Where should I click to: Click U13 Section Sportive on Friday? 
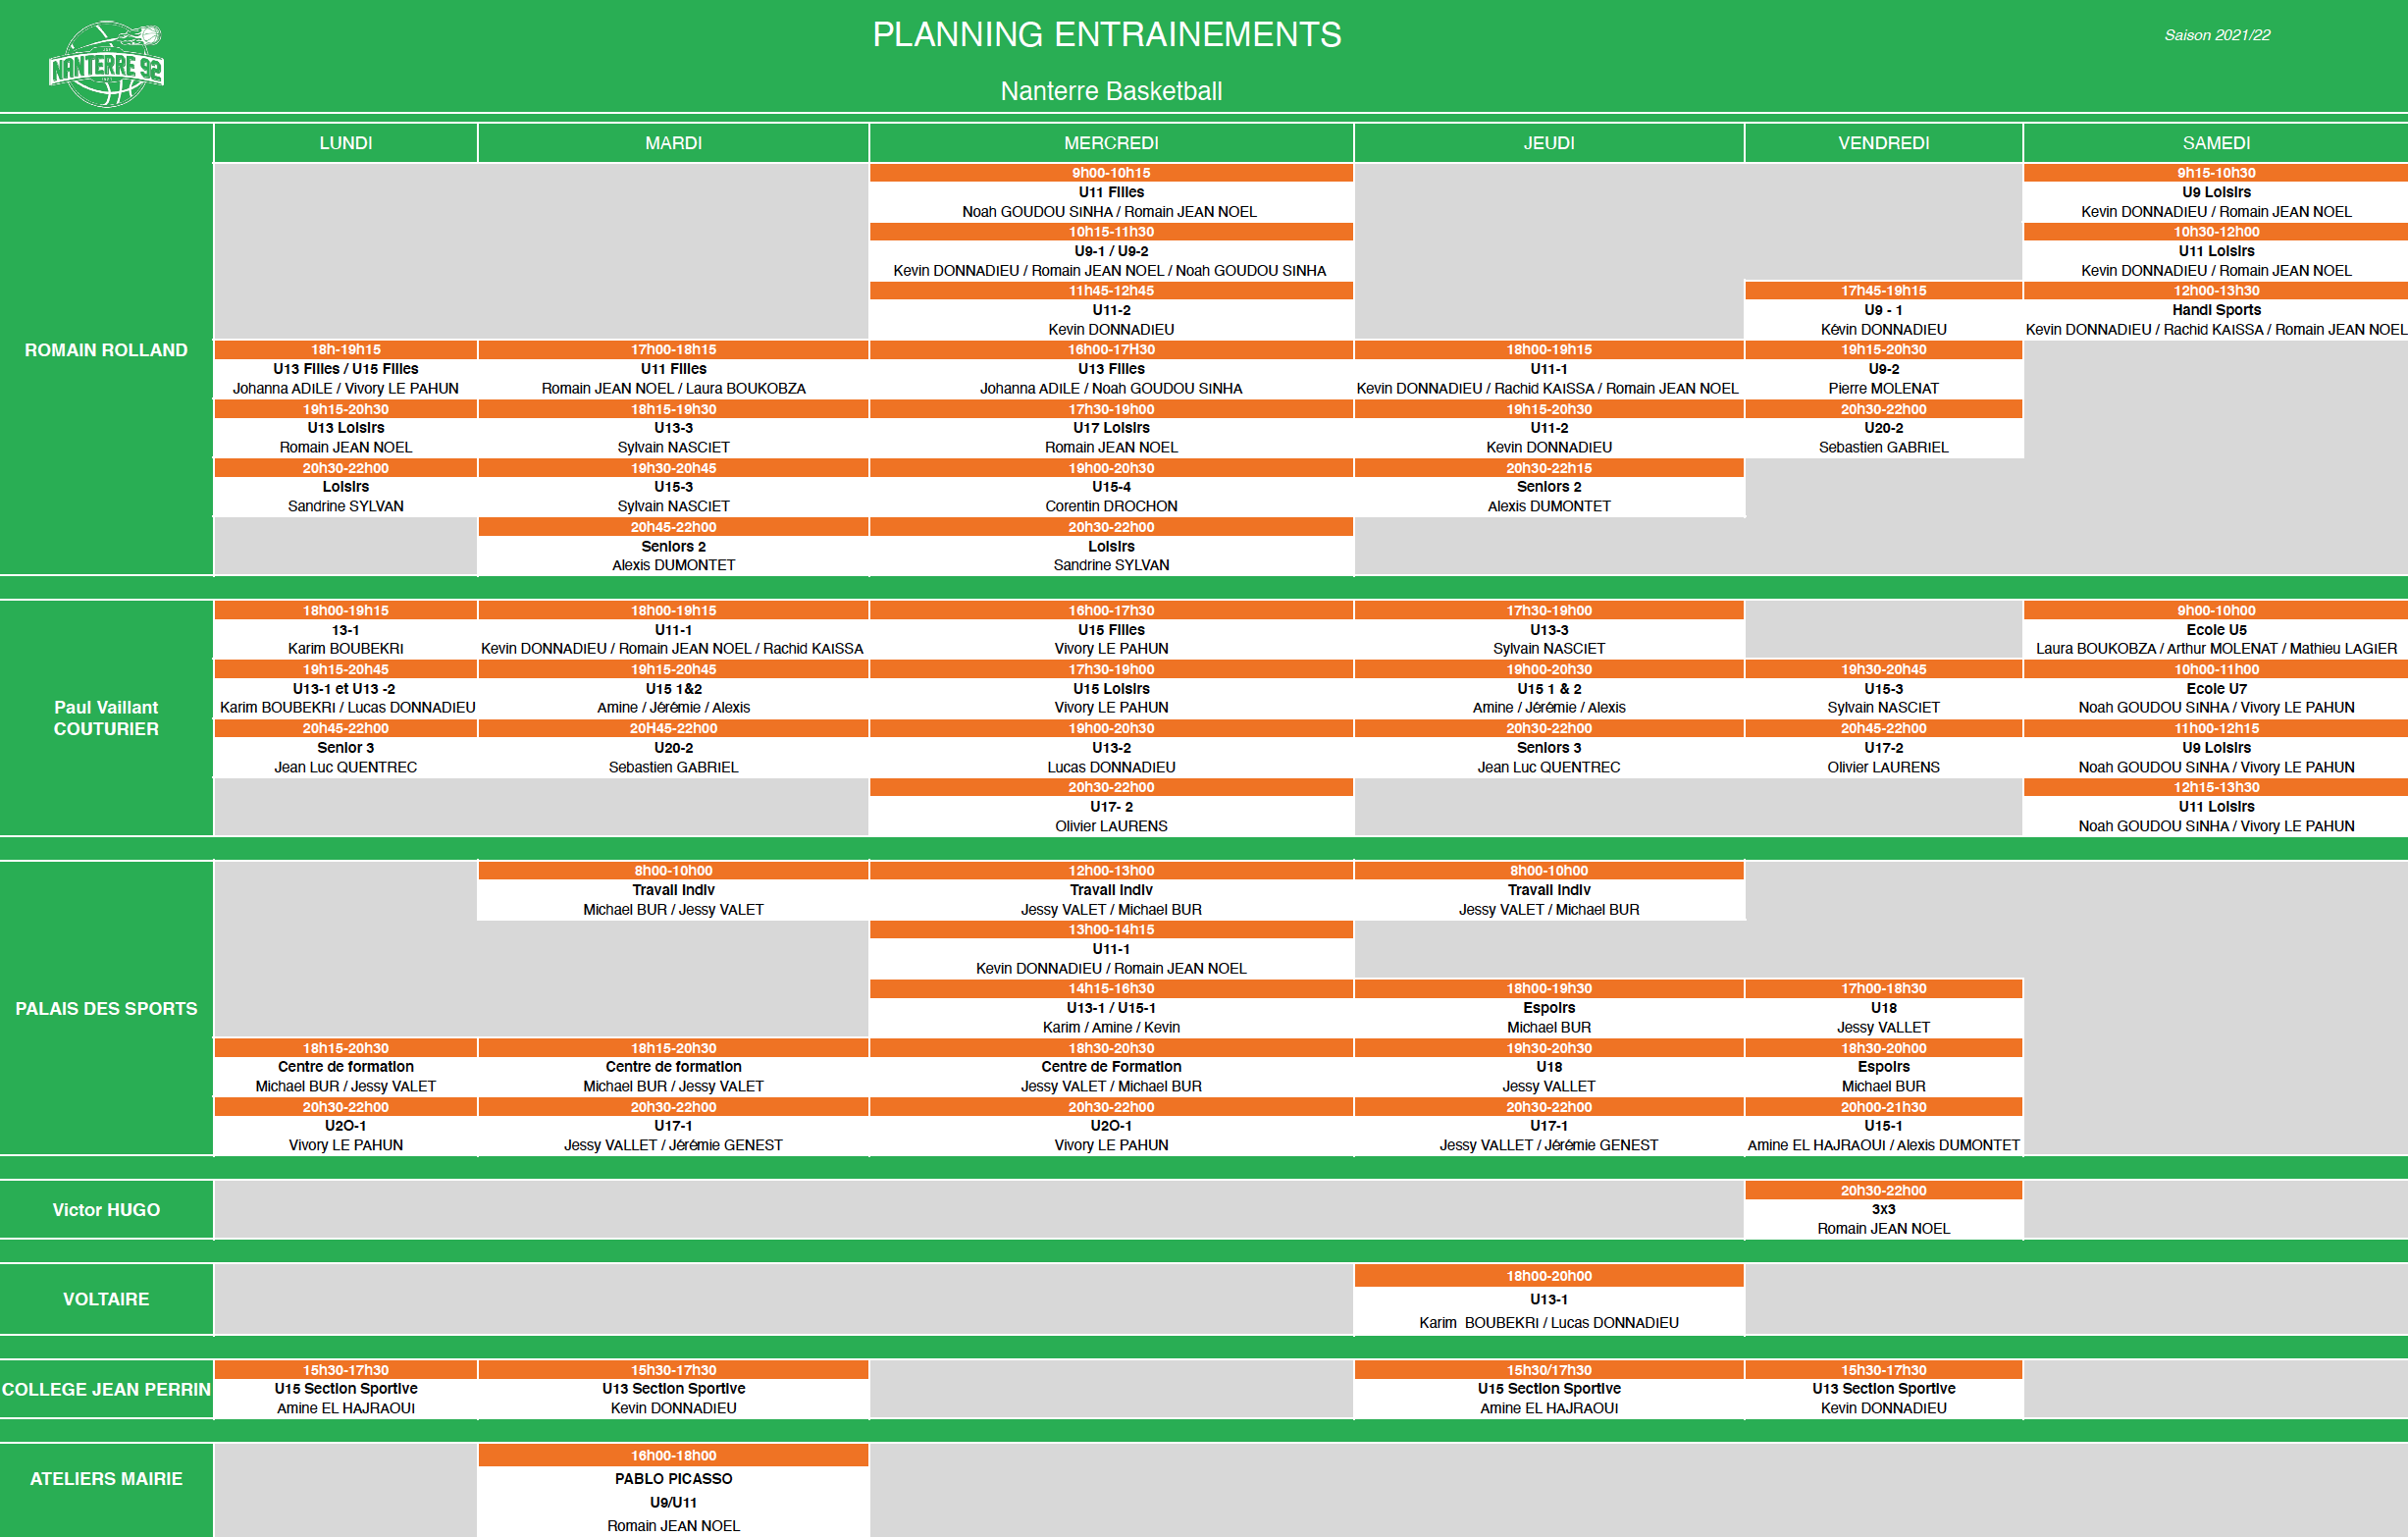coord(1884,1389)
